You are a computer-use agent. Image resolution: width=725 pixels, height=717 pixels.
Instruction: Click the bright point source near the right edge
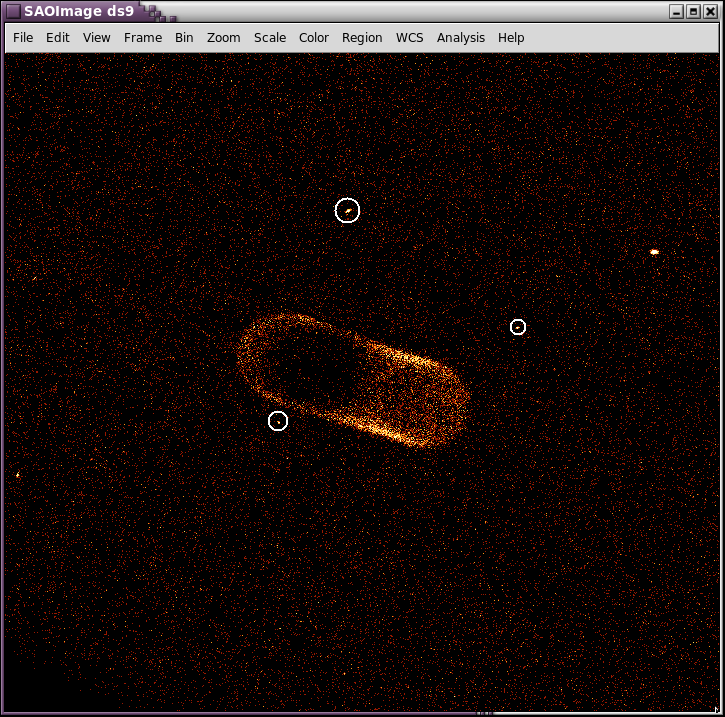[654, 252]
